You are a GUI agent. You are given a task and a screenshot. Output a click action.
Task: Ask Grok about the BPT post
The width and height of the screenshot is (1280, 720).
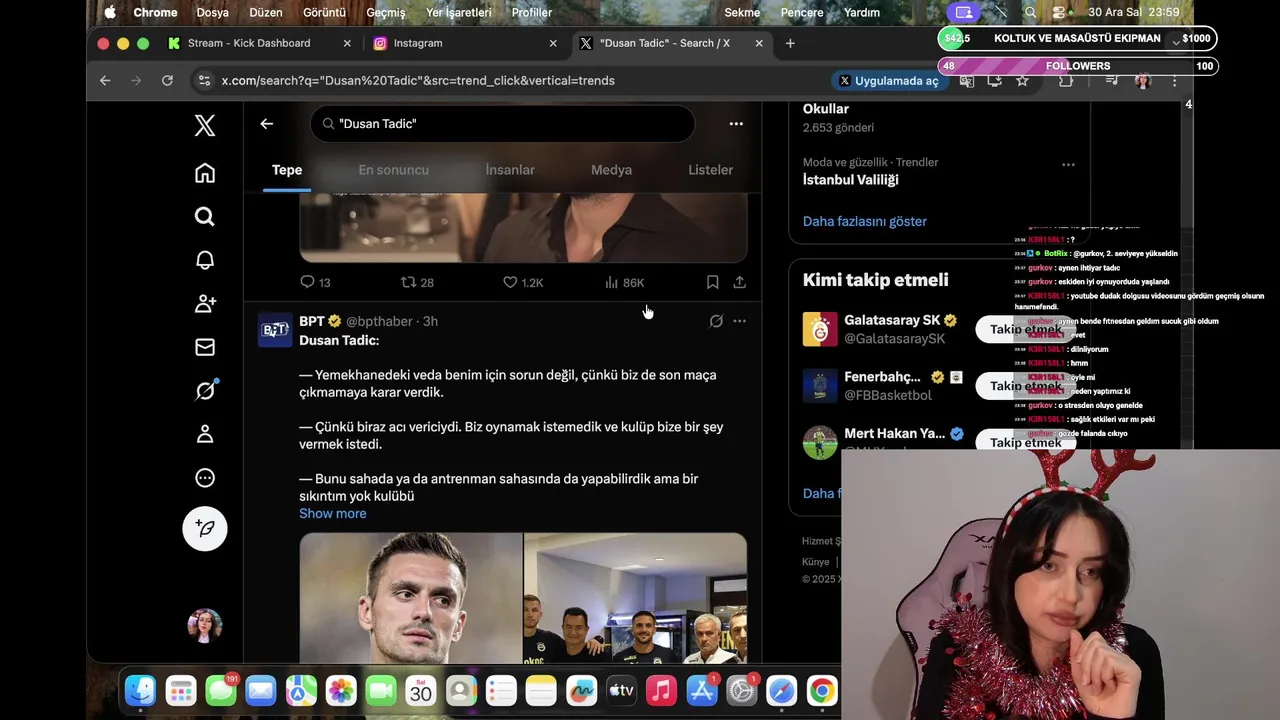tap(716, 321)
